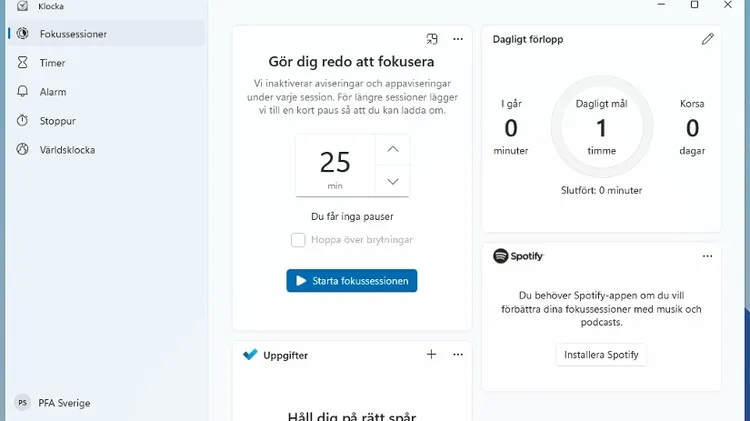This screenshot has height=421, width=750.
Task: Open the PFA Sverige account profile
Action: pyautogui.click(x=53, y=403)
